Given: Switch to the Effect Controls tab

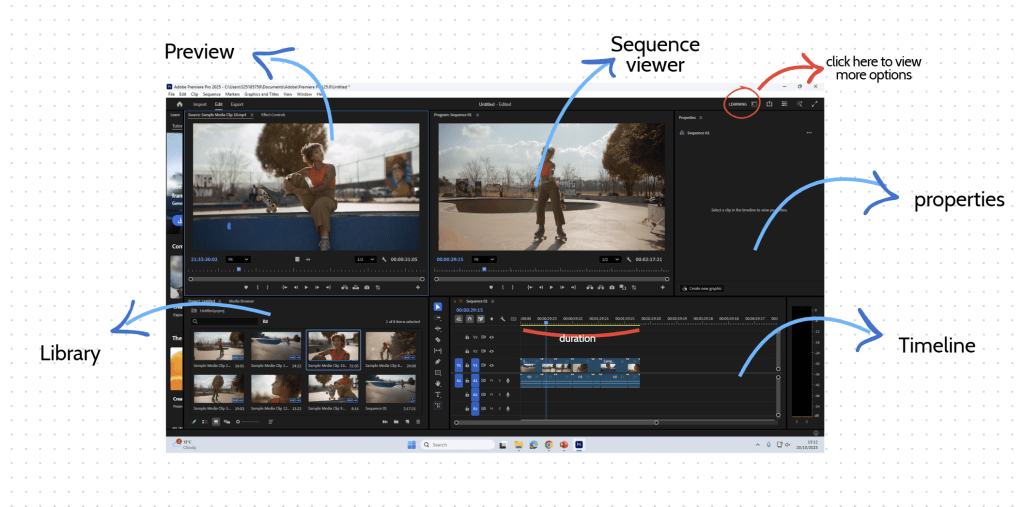Looking at the screenshot, I should click(272, 115).
